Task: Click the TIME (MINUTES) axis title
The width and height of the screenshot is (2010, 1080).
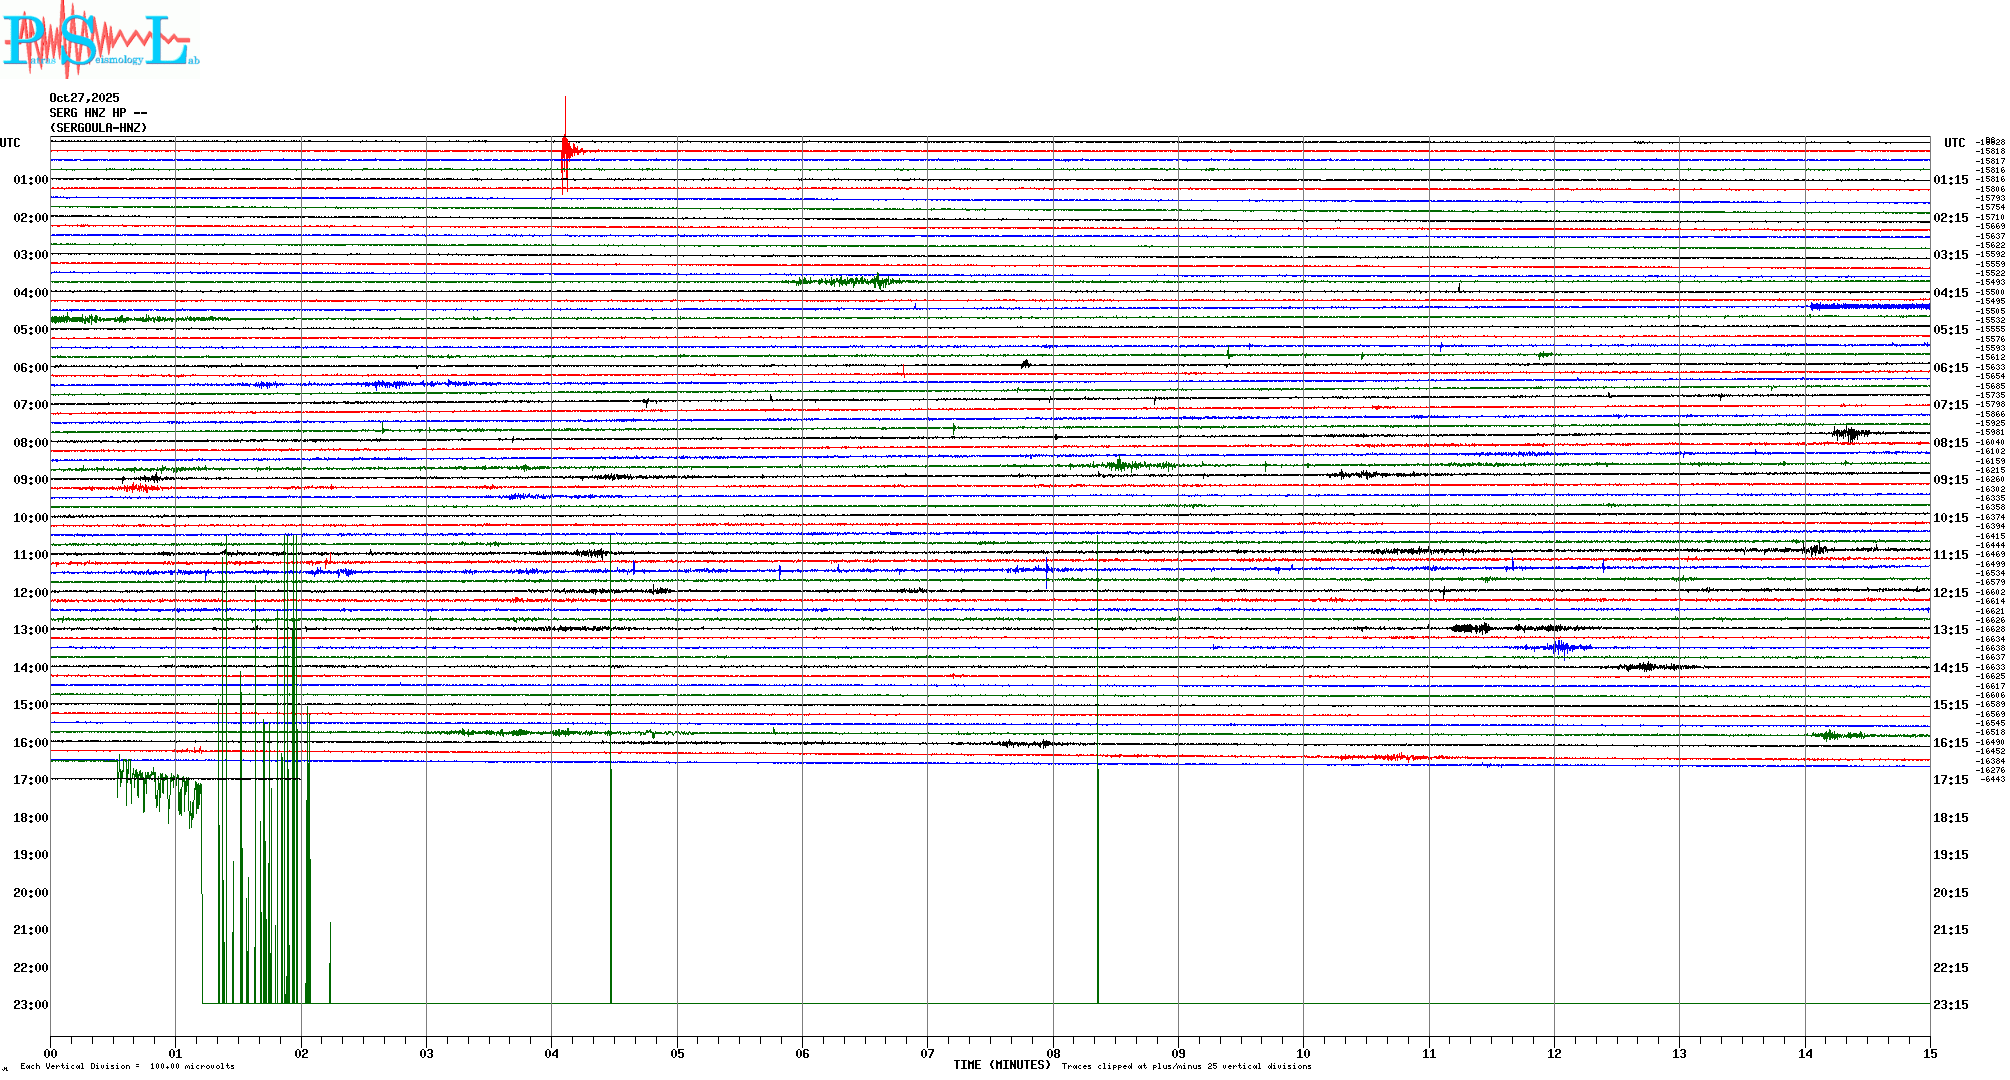Action: [x=1002, y=1065]
